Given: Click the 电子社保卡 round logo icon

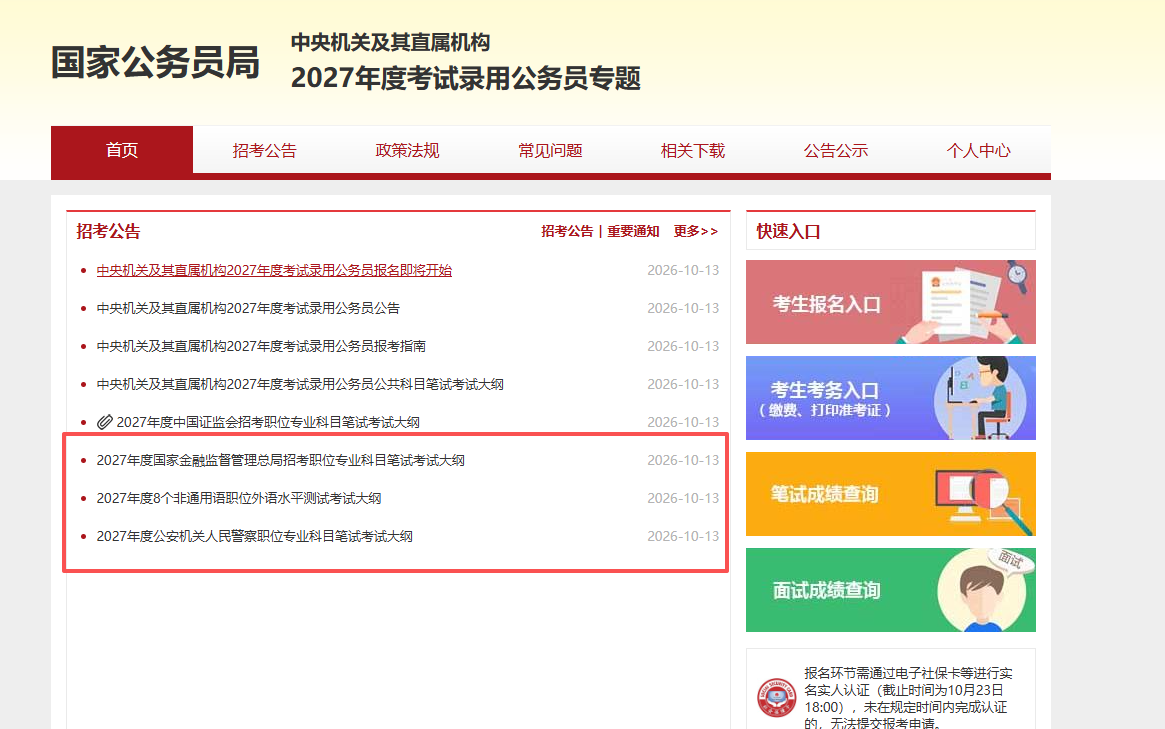Looking at the screenshot, I should click(x=776, y=697).
